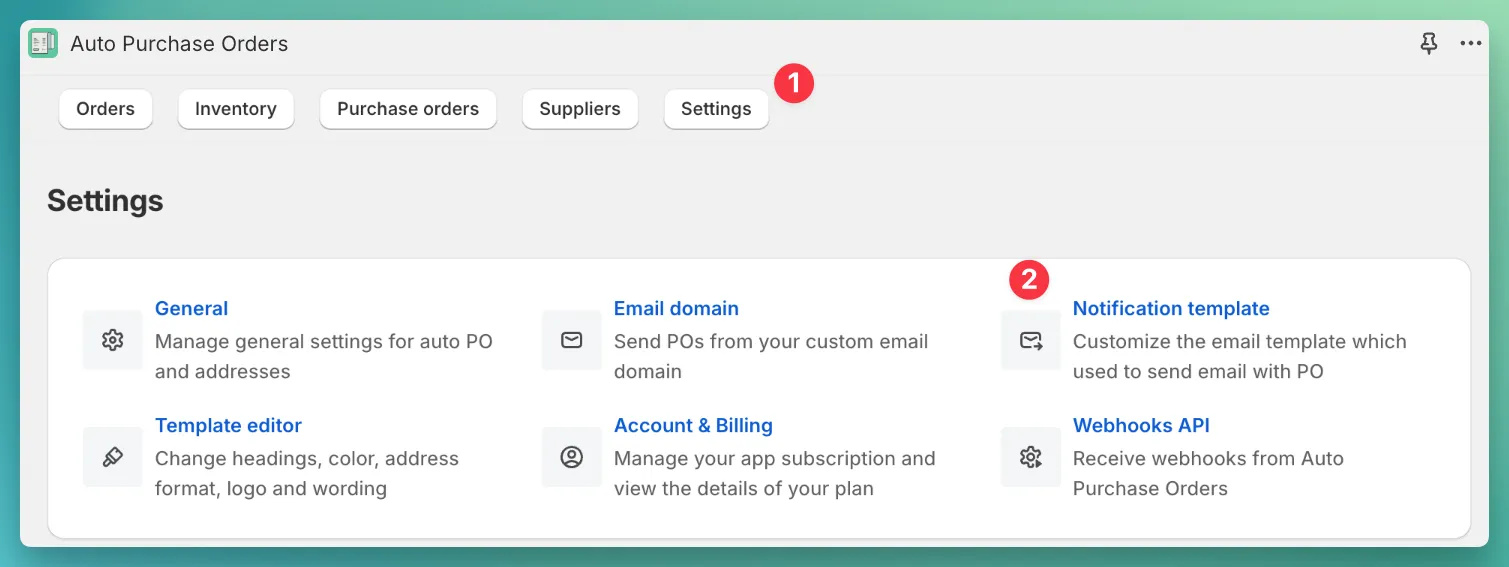Select the Settings tab
Viewport: 1509px width, 567px height.
[x=716, y=109]
